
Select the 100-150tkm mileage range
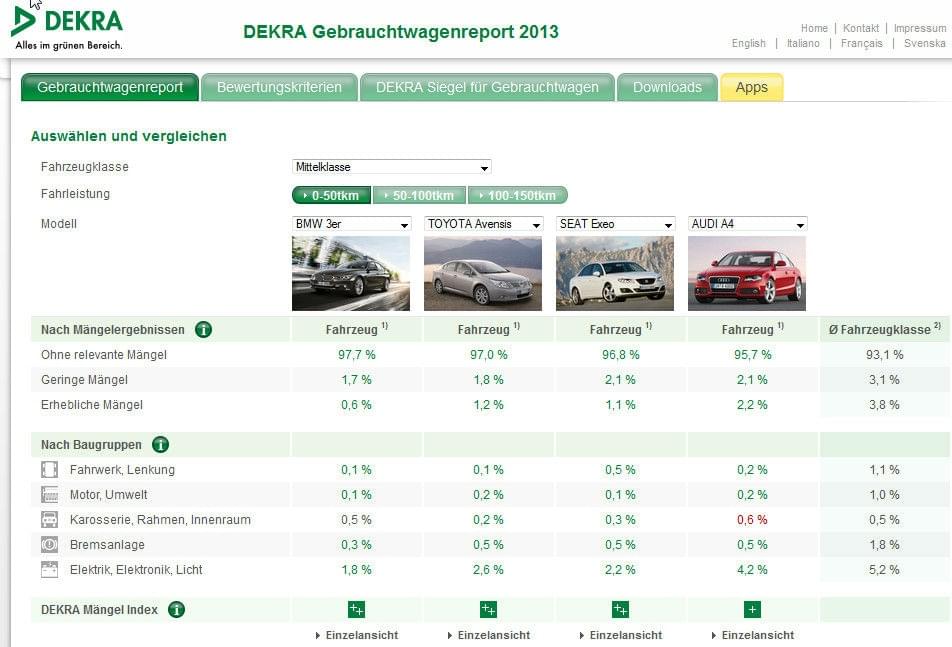coord(518,195)
